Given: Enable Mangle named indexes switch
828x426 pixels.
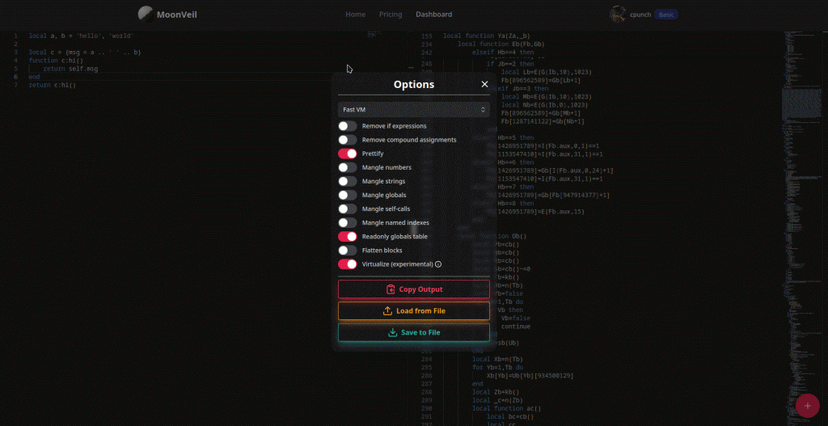Looking at the screenshot, I should point(347,223).
